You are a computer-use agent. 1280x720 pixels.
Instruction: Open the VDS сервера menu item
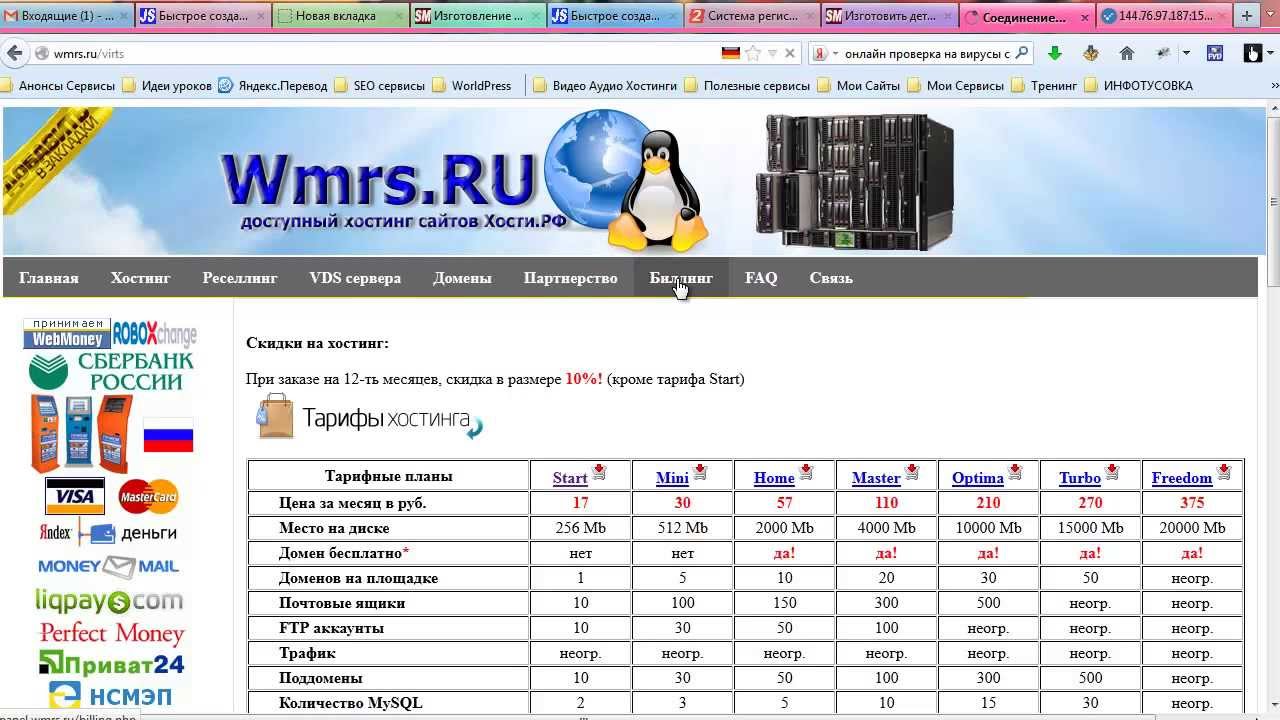[x=355, y=278]
